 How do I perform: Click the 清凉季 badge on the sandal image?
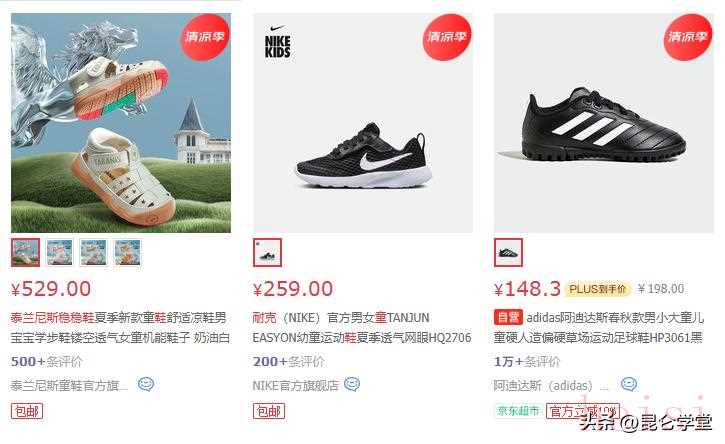point(205,37)
